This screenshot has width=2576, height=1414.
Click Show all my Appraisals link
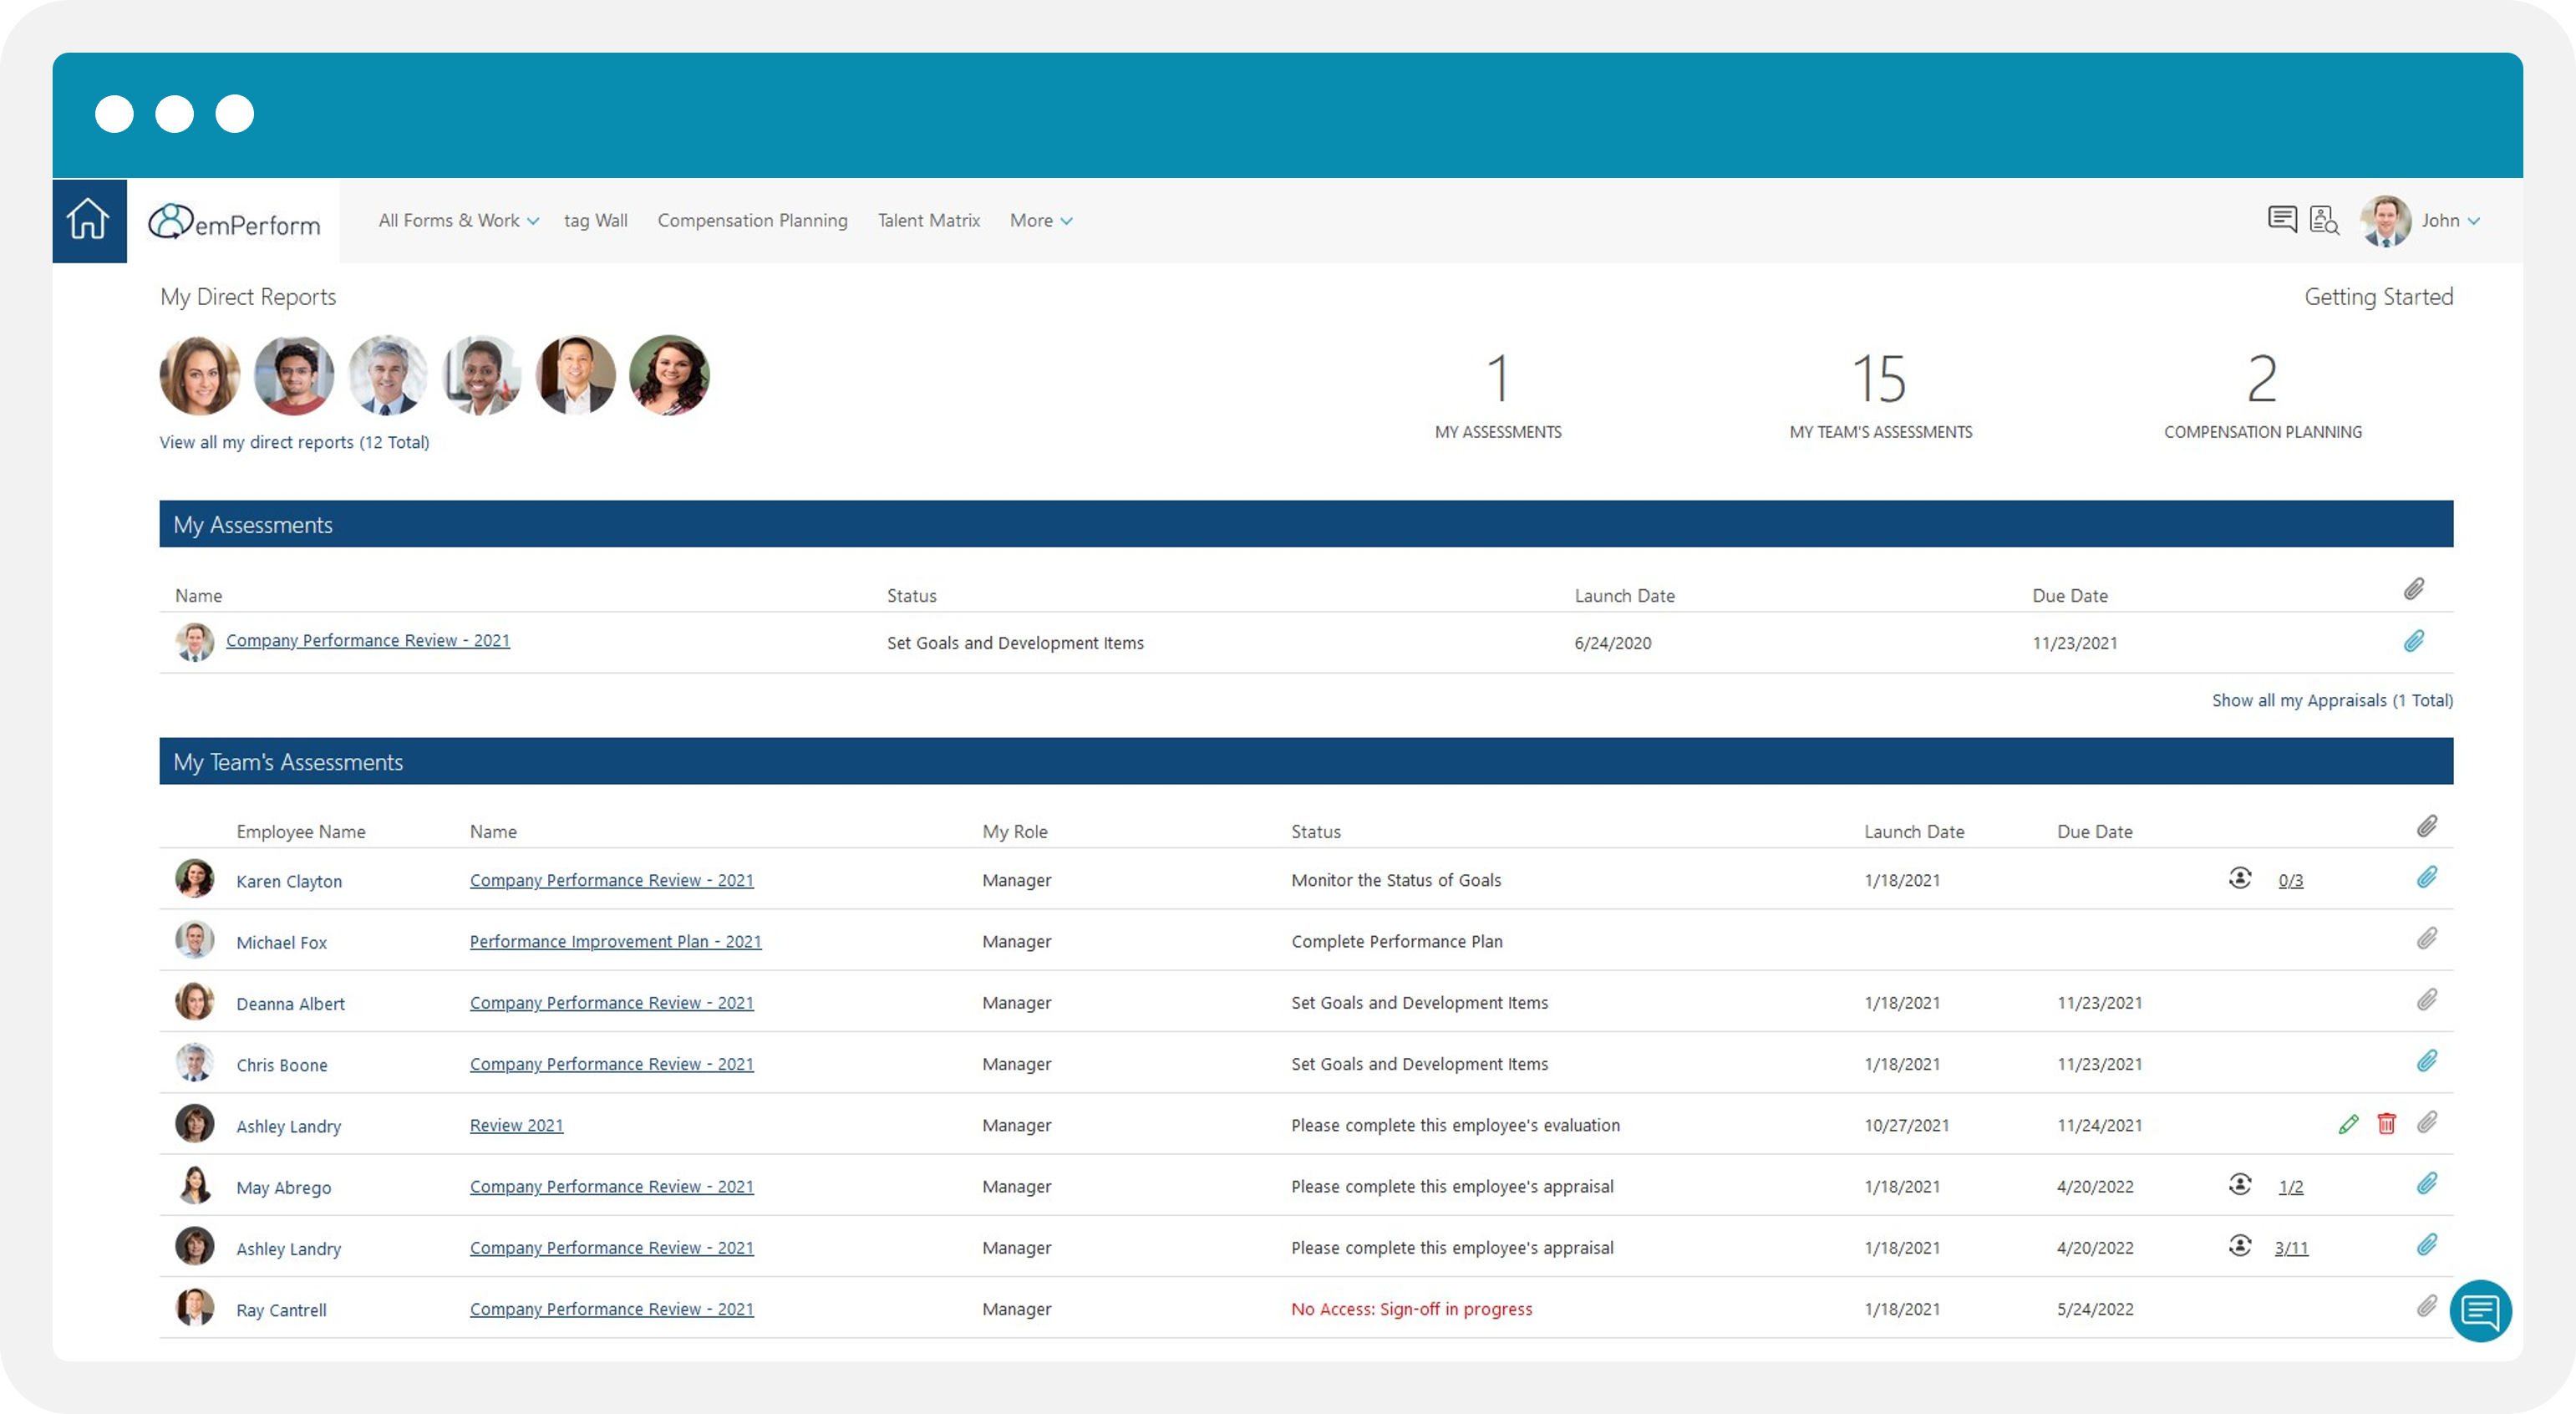(2332, 700)
